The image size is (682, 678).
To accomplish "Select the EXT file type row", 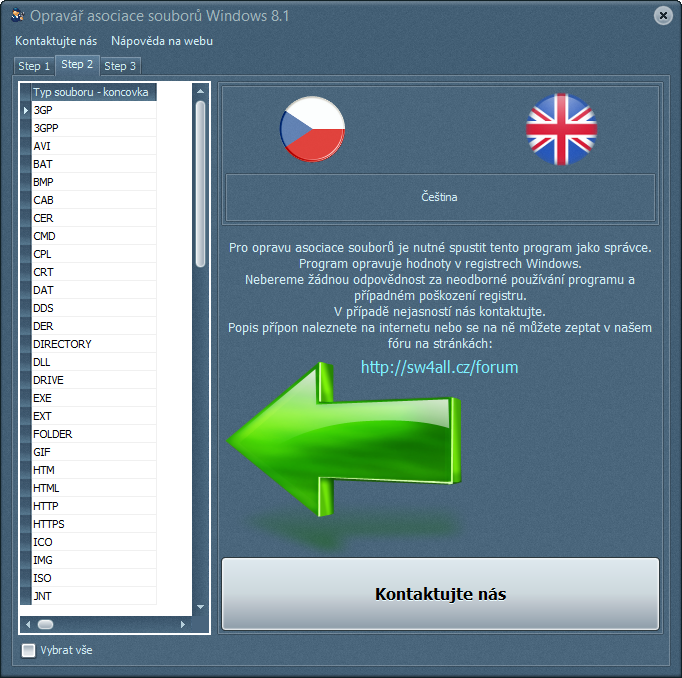I will pos(94,416).
